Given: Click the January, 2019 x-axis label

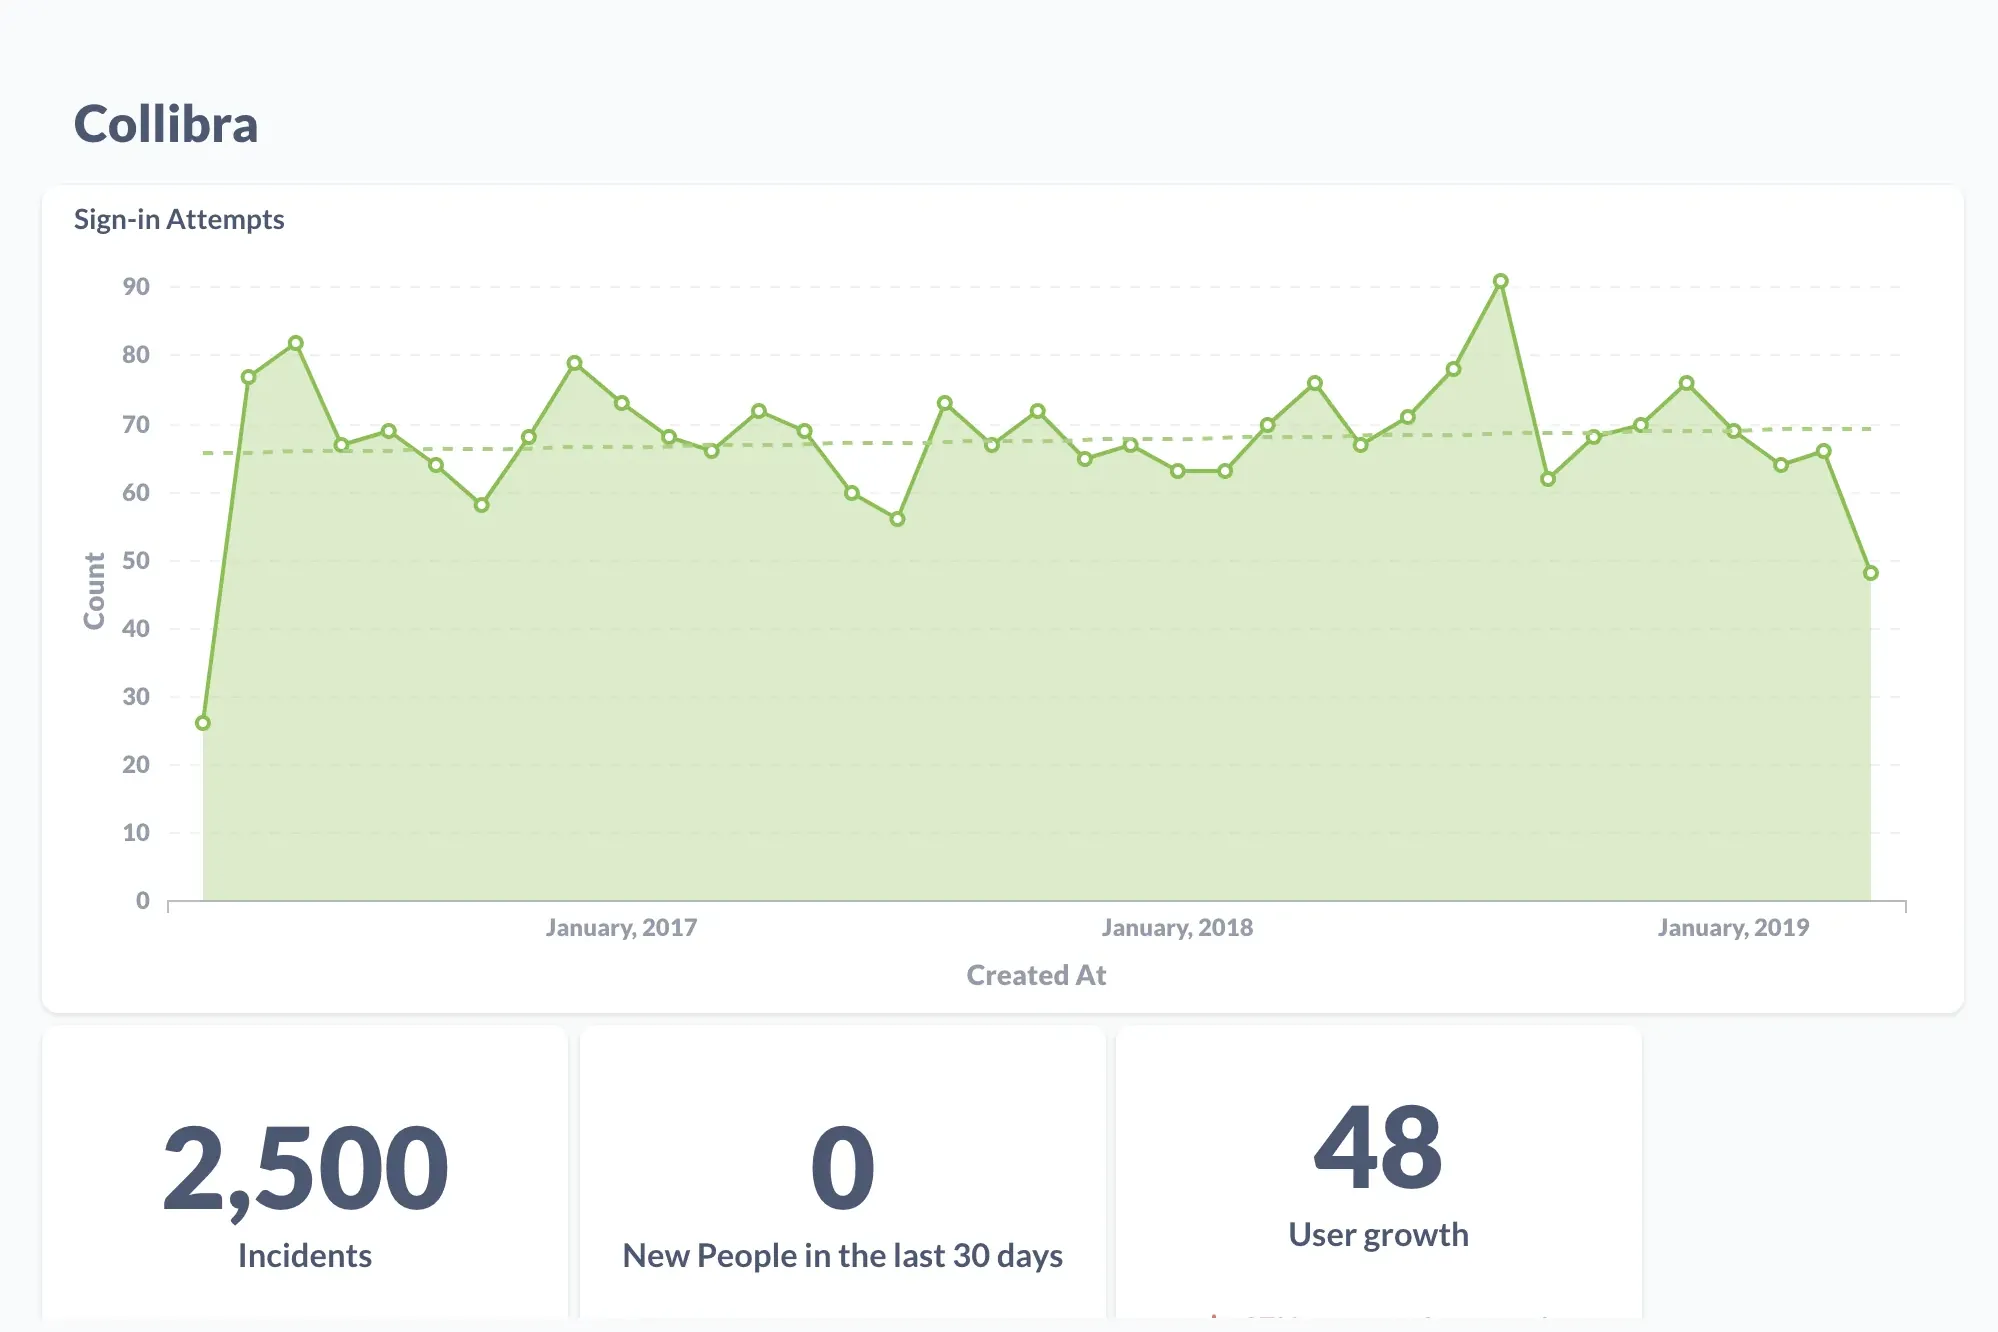Looking at the screenshot, I should (1733, 928).
